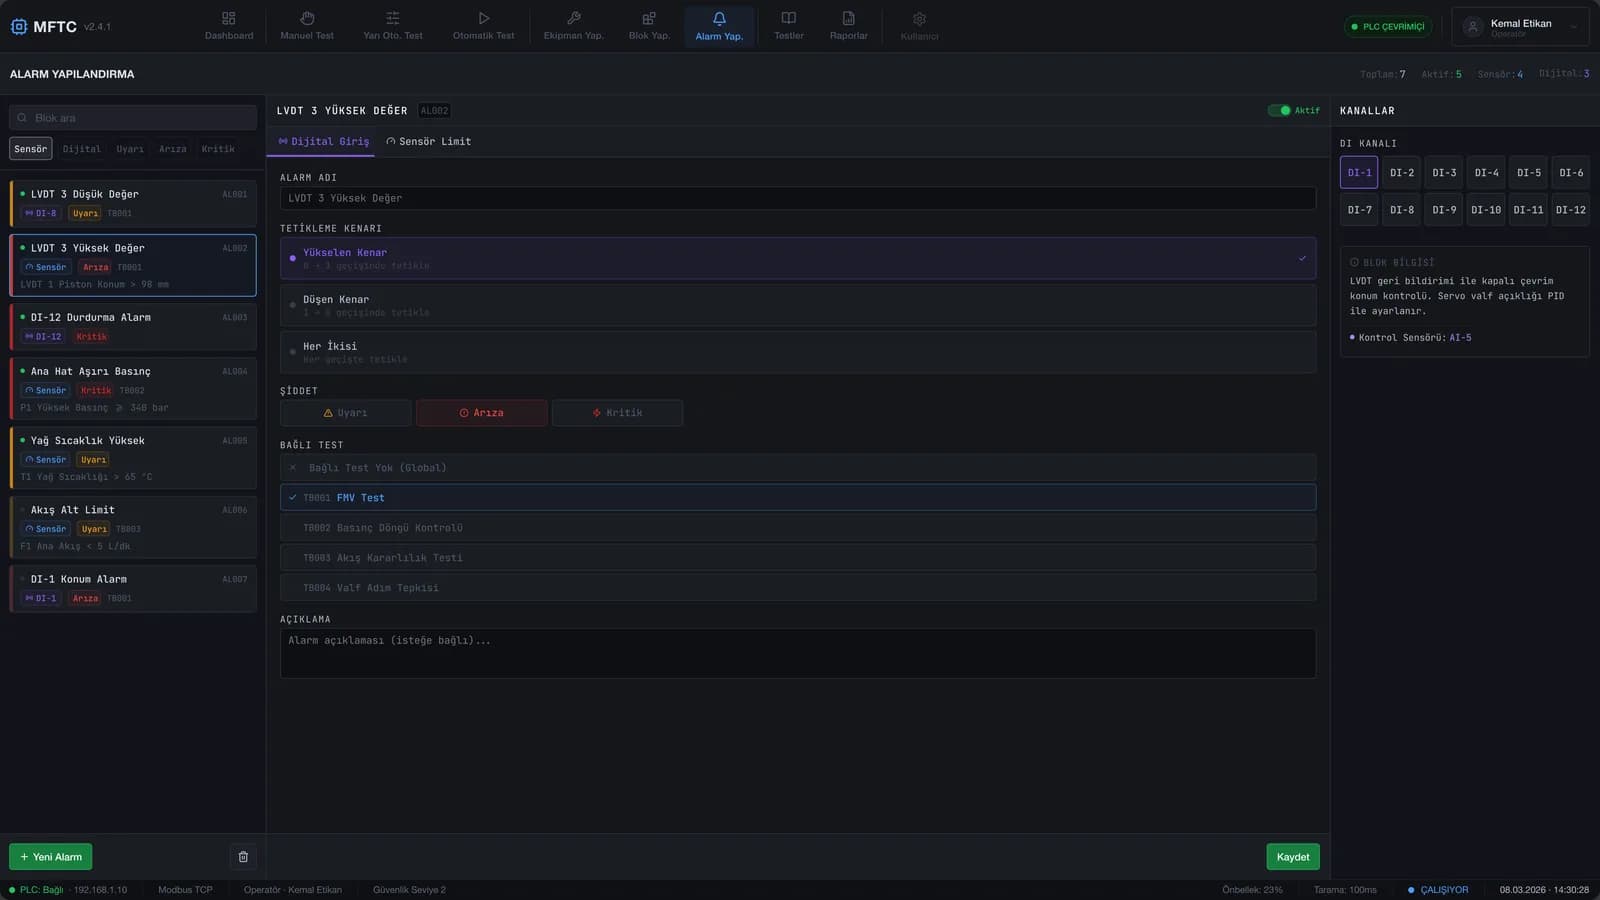Open Ekipman Yap. wrench icon

(574, 18)
